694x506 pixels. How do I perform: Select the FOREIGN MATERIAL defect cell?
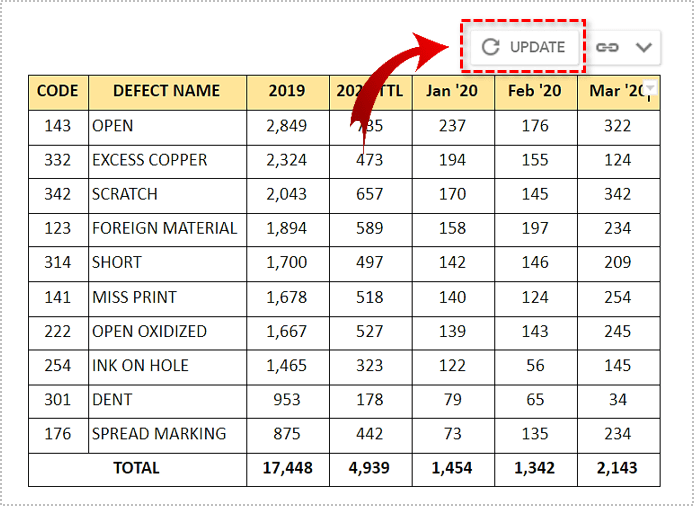click(165, 228)
